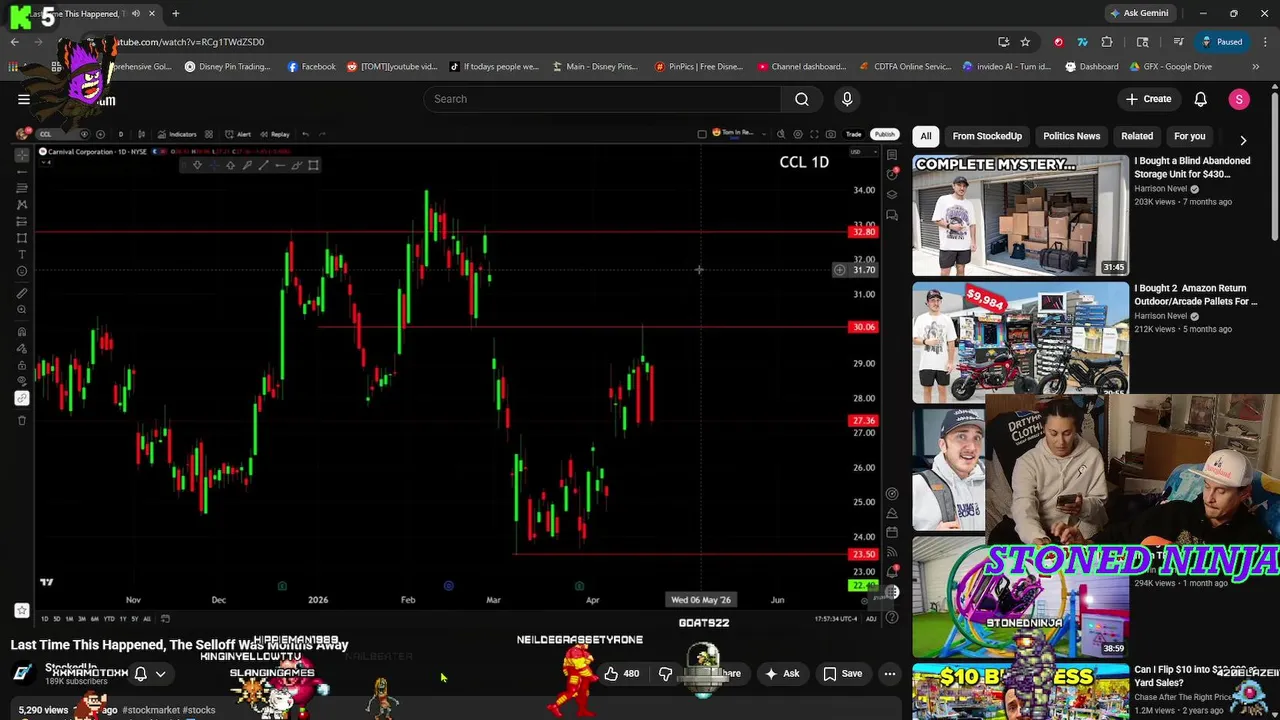Open Indicators in the chart toolbar

177,134
